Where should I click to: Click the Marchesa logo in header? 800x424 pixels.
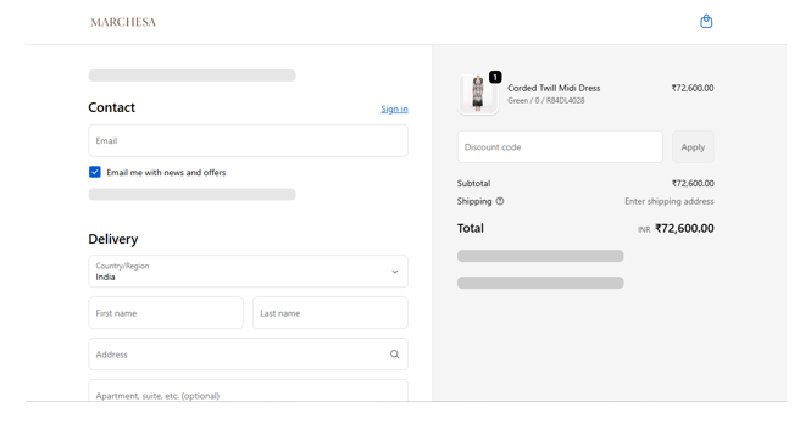[123, 22]
